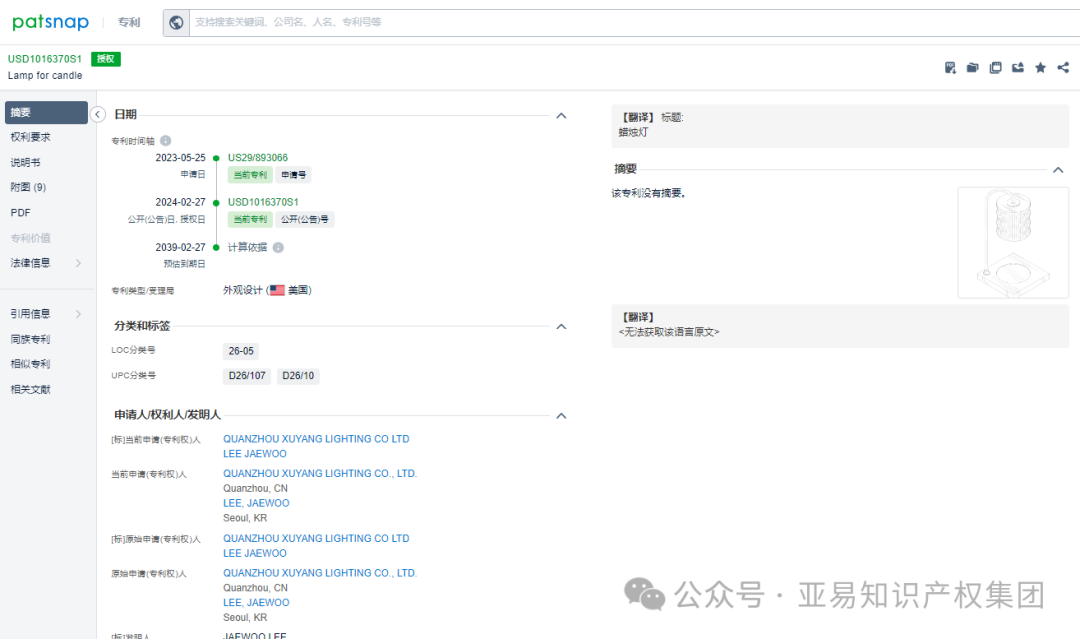Image resolution: width=1080 pixels, height=639 pixels.
Task: Click the patsnap logo
Action: (50, 22)
